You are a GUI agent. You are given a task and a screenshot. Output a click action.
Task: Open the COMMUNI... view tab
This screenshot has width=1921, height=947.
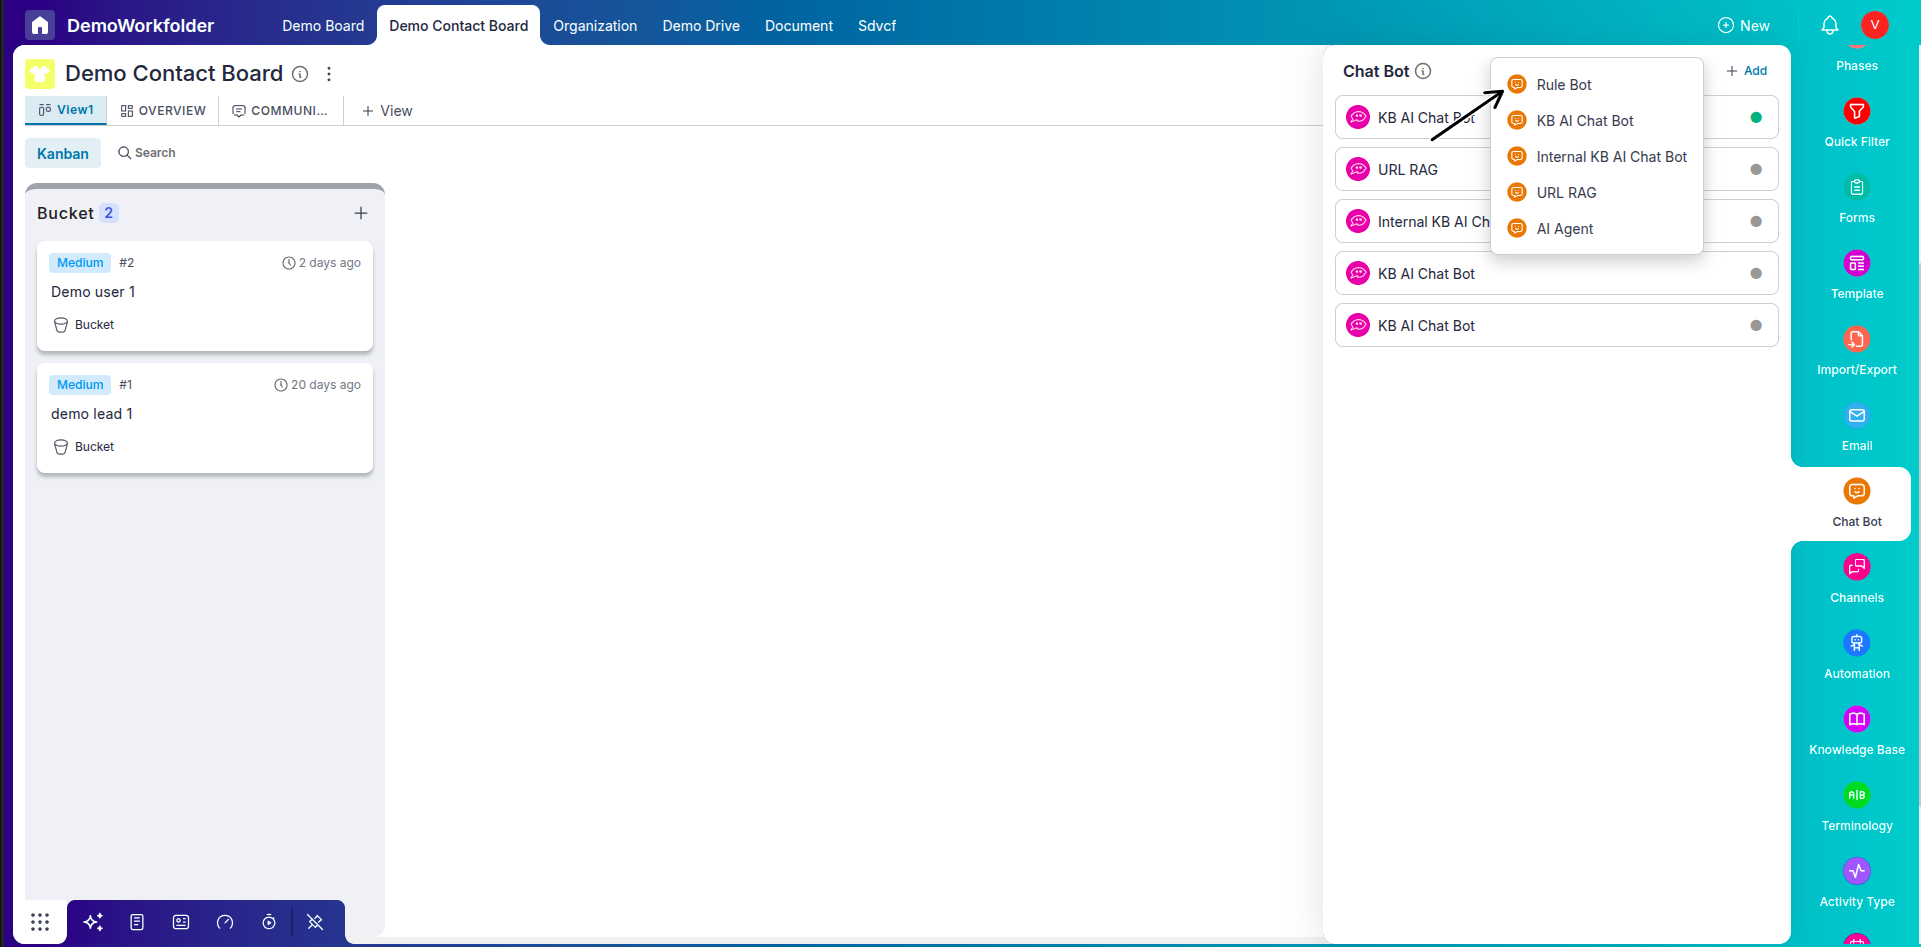280,111
